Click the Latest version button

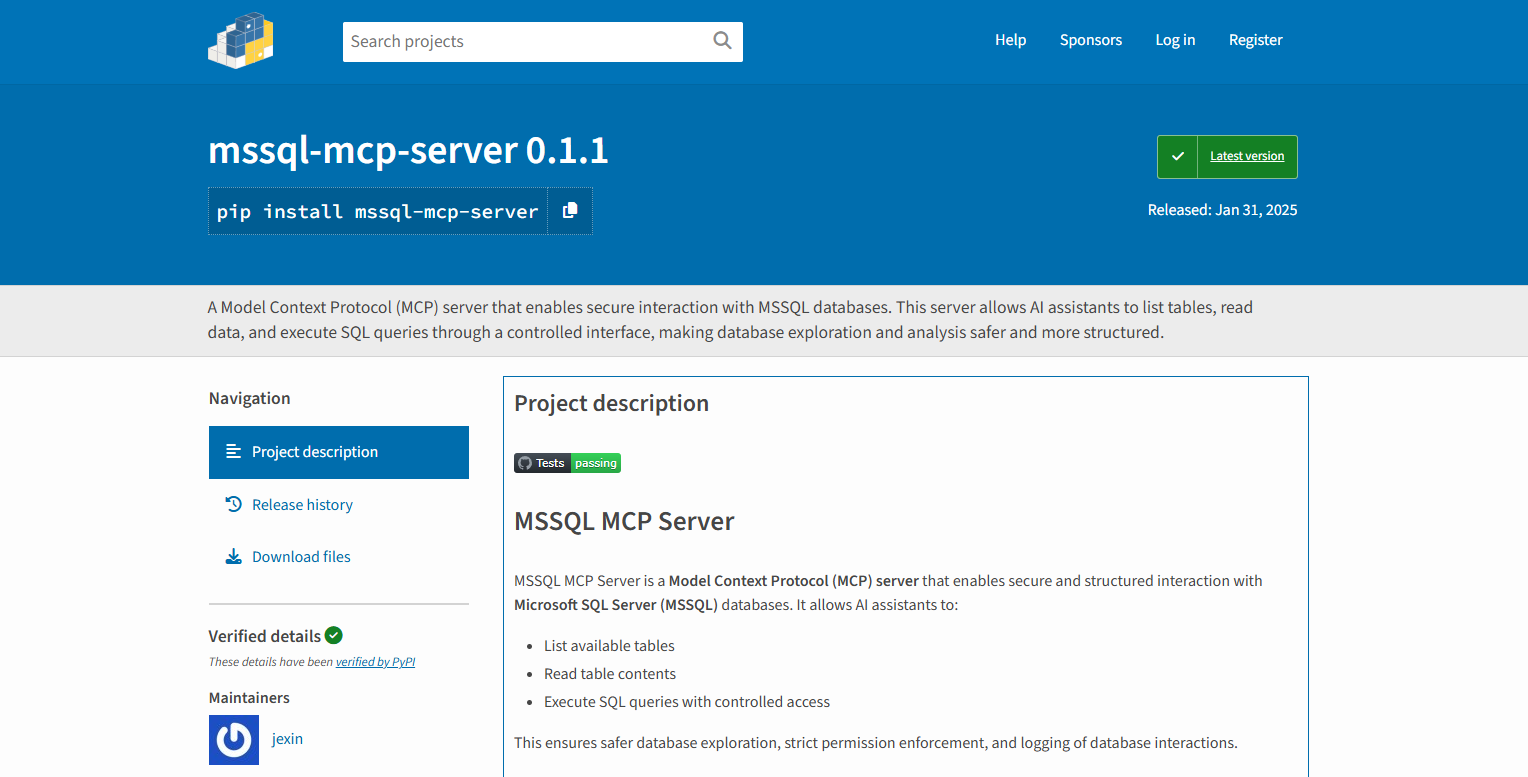pyautogui.click(x=1227, y=157)
